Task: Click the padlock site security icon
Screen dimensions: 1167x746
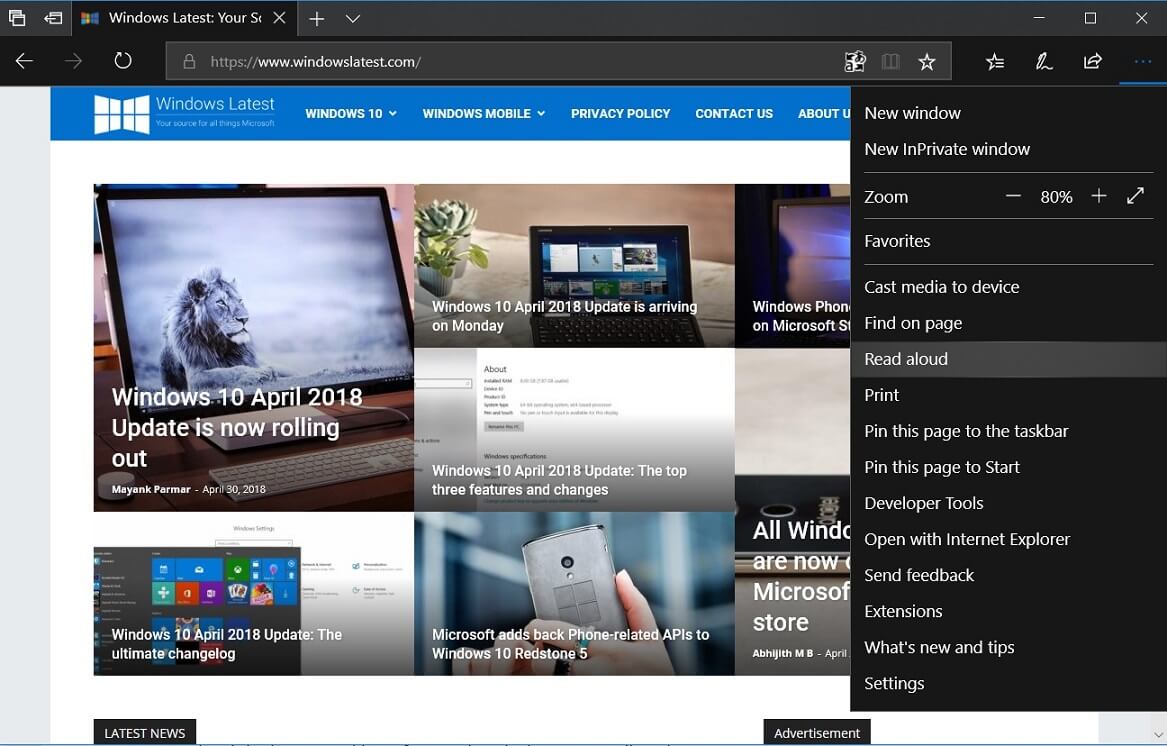Action: pos(189,62)
